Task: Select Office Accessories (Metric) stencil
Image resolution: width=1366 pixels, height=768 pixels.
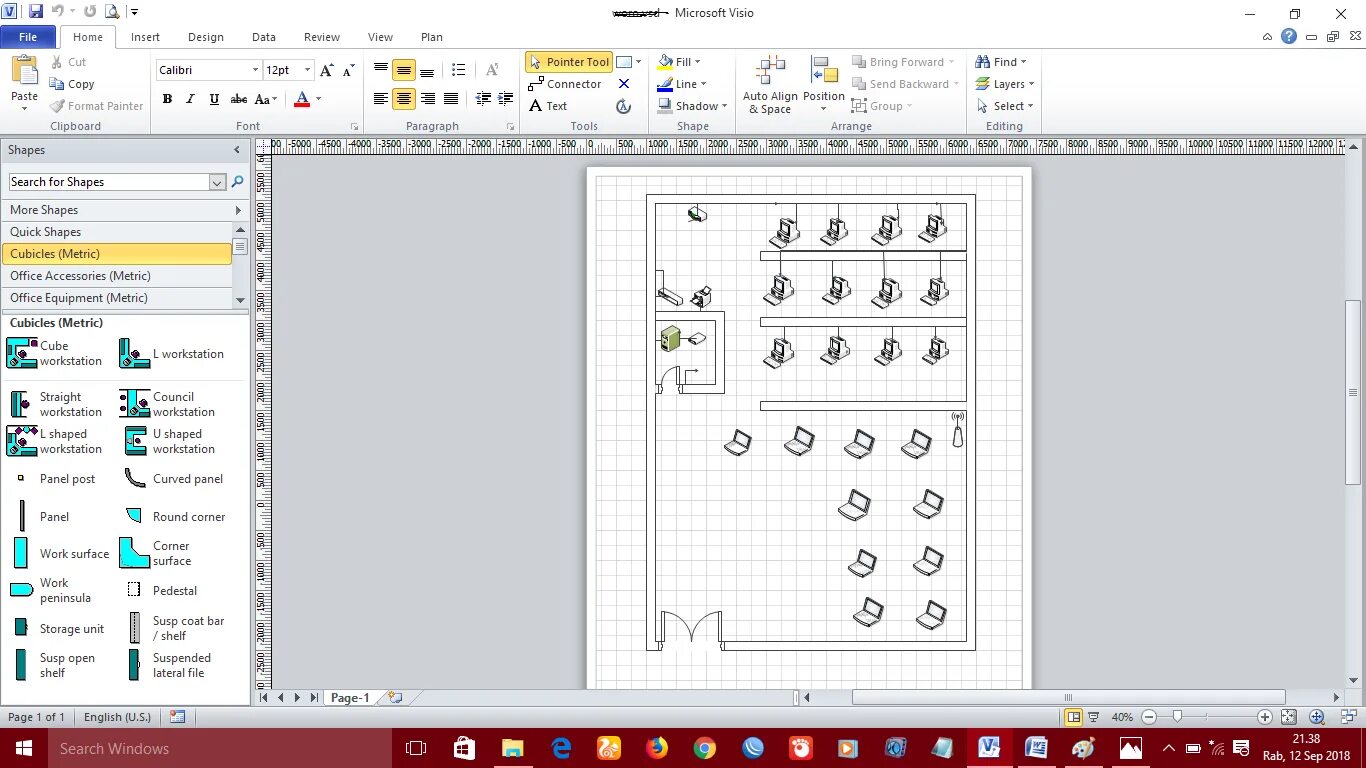Action: tap(117, 276)
